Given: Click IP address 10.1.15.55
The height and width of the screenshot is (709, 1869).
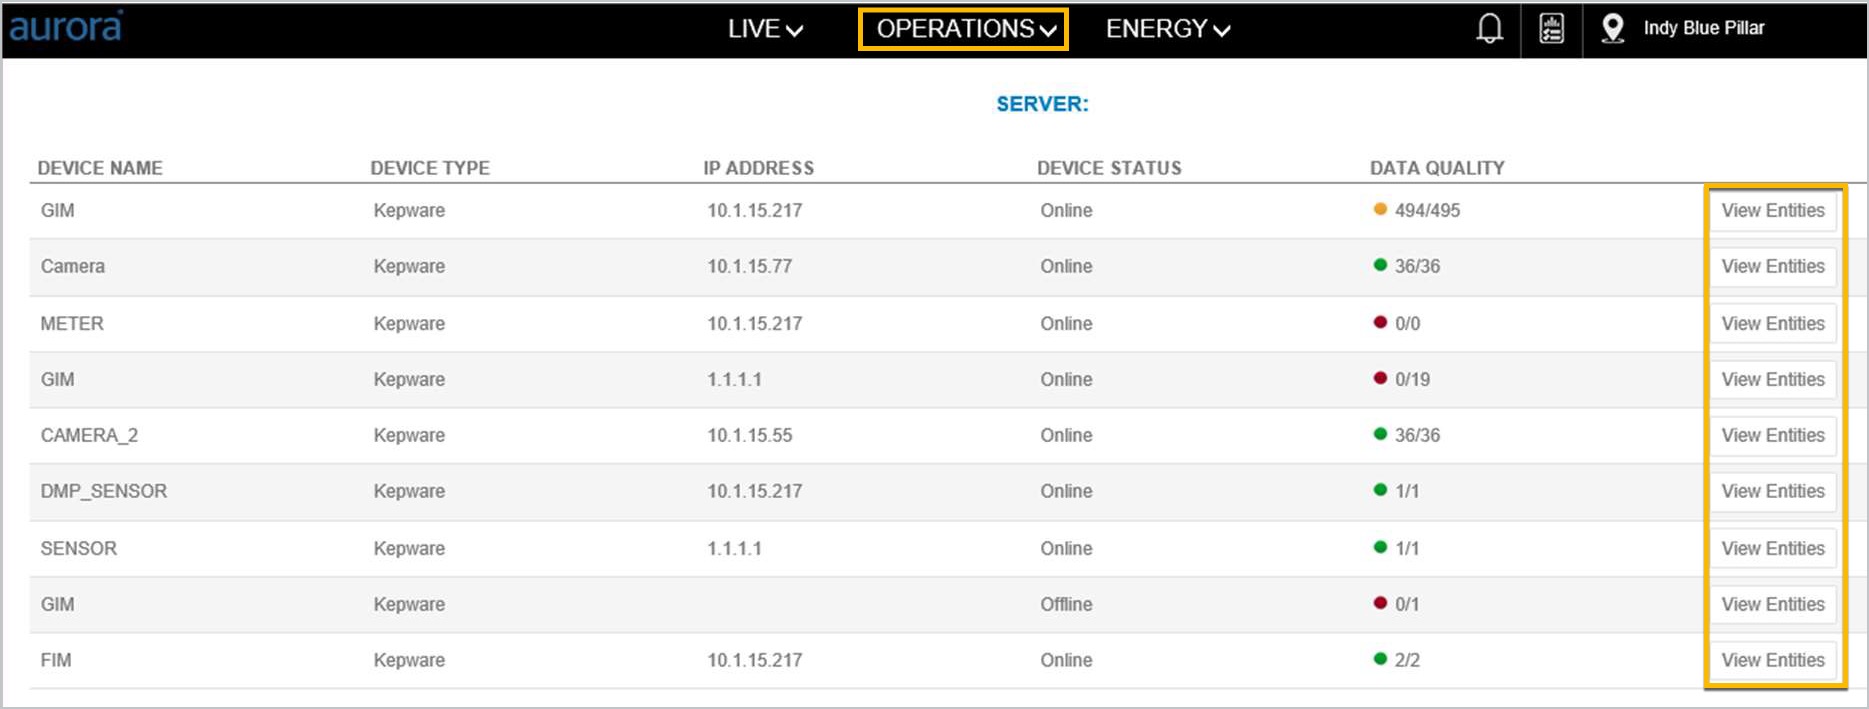Looking at the screenshot, I should (x=750, y=436).
